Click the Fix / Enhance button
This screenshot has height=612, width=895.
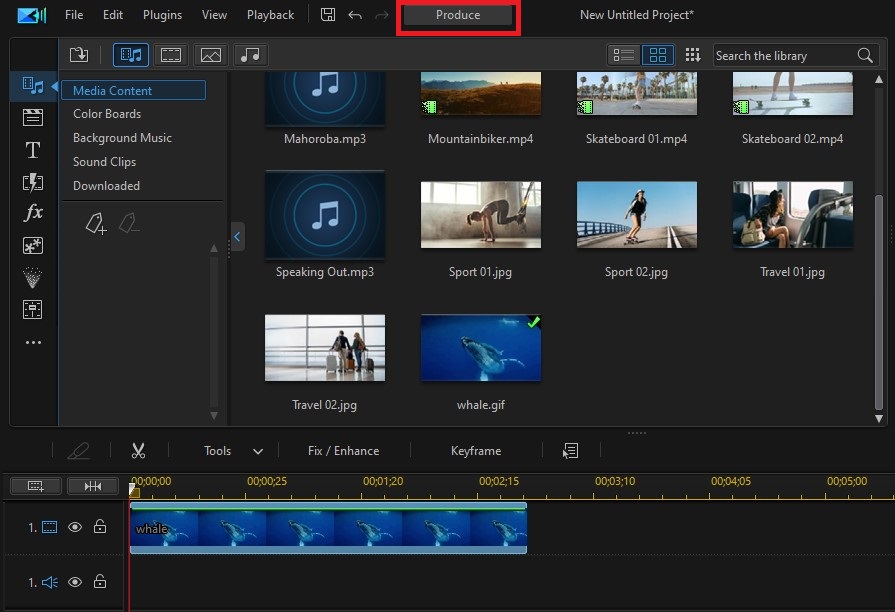click(343, 451)
